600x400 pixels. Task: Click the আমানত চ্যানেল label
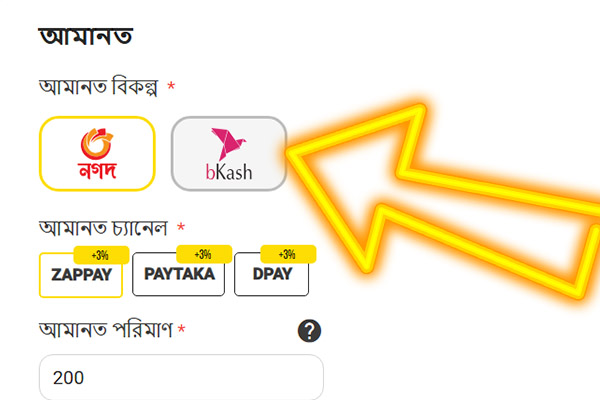point(103,228)
